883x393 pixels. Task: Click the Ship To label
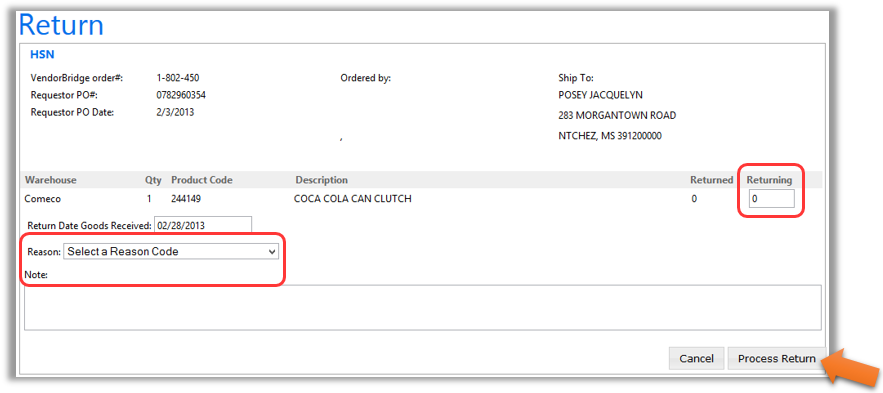tap(576, 78)
